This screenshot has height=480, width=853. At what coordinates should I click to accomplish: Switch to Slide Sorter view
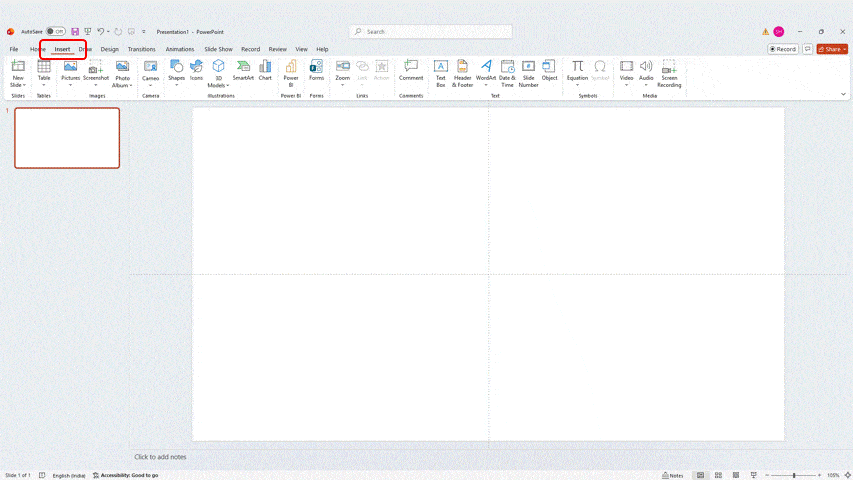718,475
